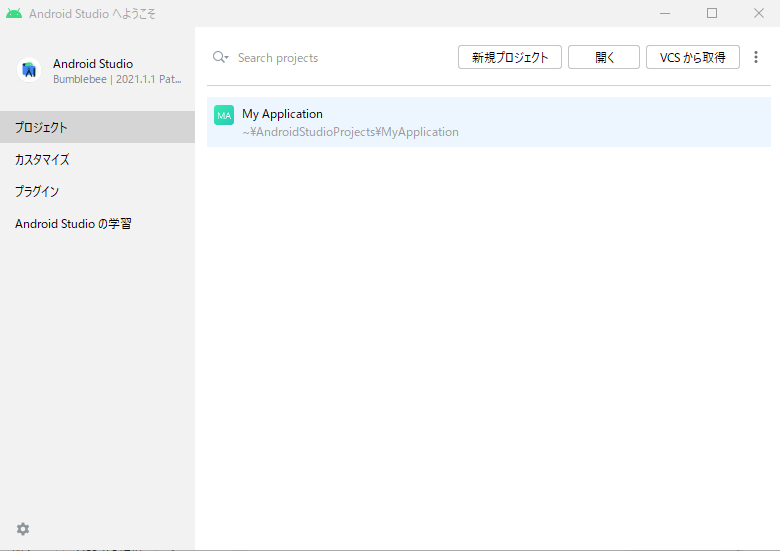Minimize the Android Studio welcome window

[665, 13]
